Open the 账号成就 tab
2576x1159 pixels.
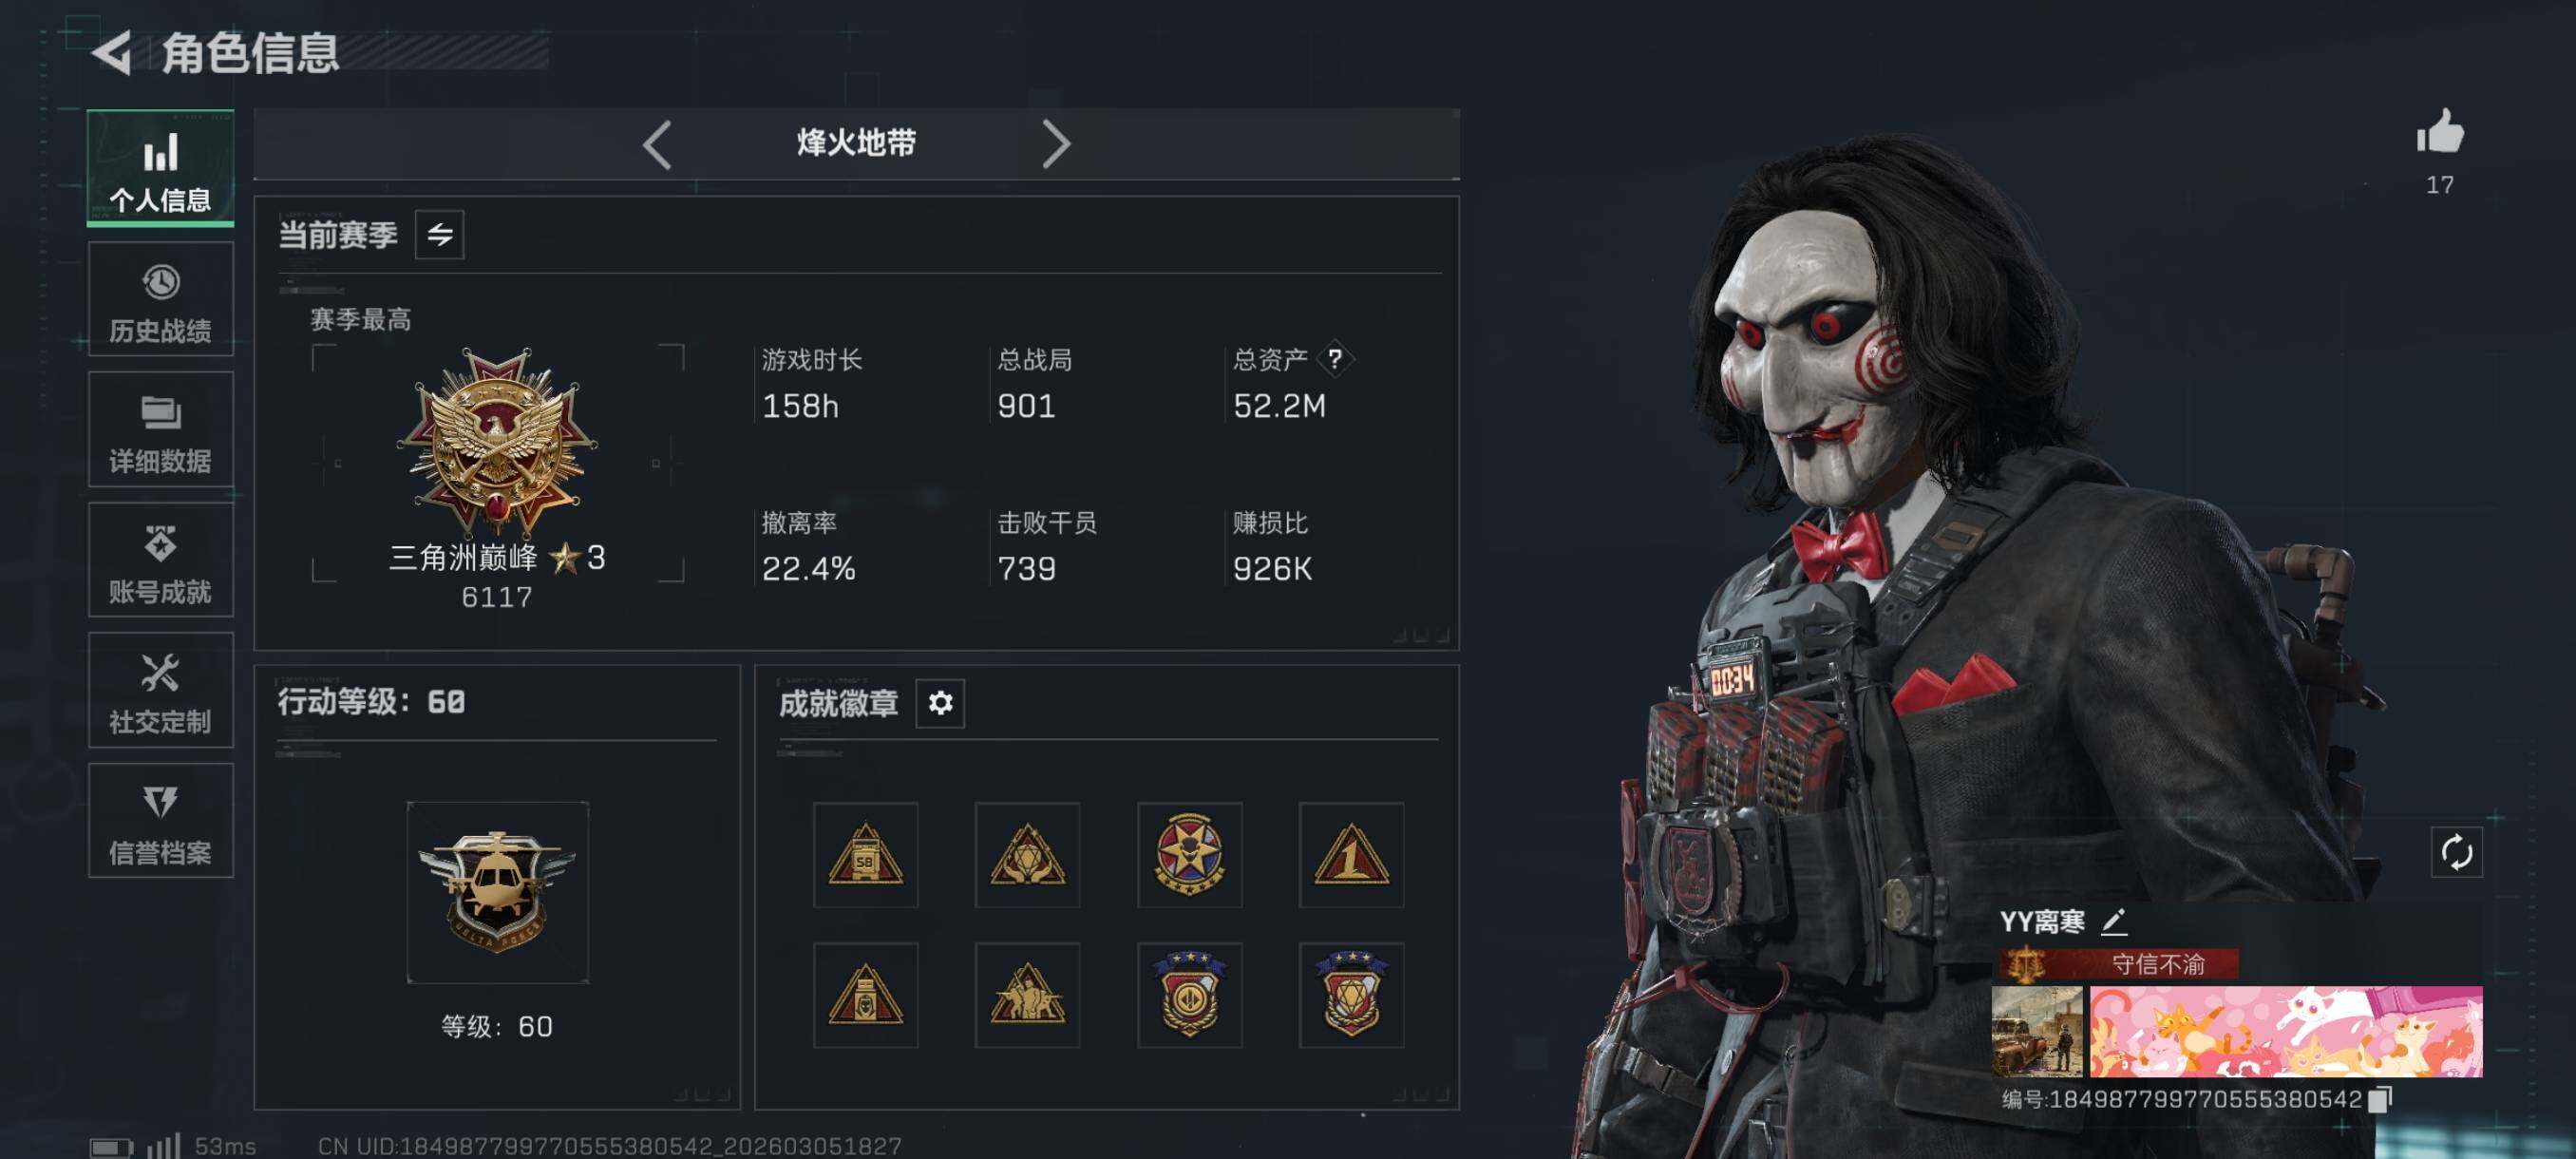[x=160, y=561]
